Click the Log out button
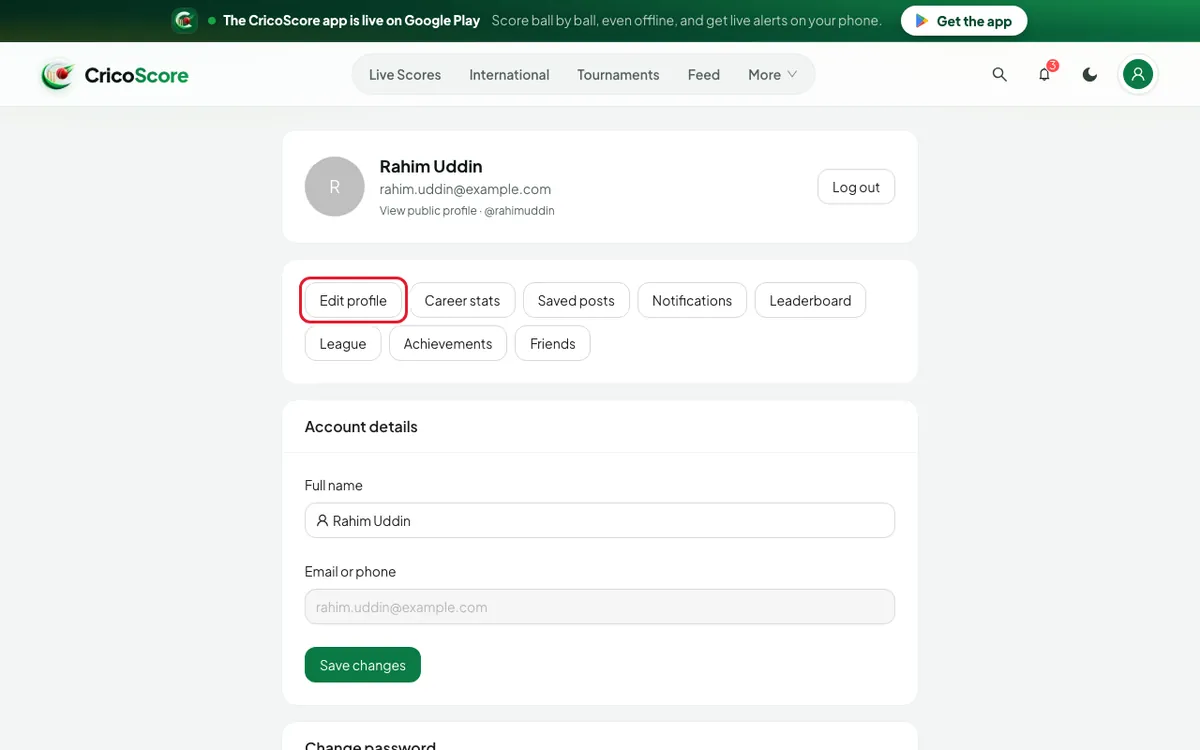 coord(856,187)
